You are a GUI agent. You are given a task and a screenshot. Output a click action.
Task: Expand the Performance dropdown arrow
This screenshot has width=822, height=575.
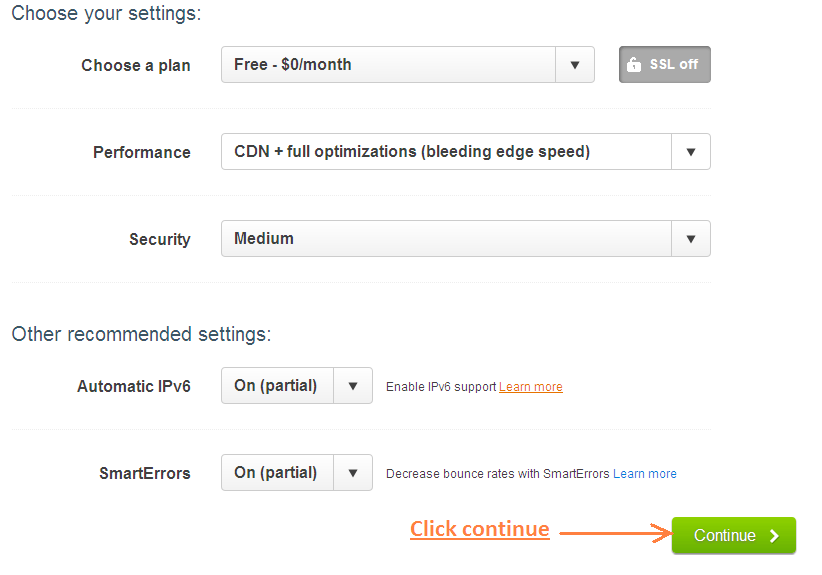(x=691, y=151)
